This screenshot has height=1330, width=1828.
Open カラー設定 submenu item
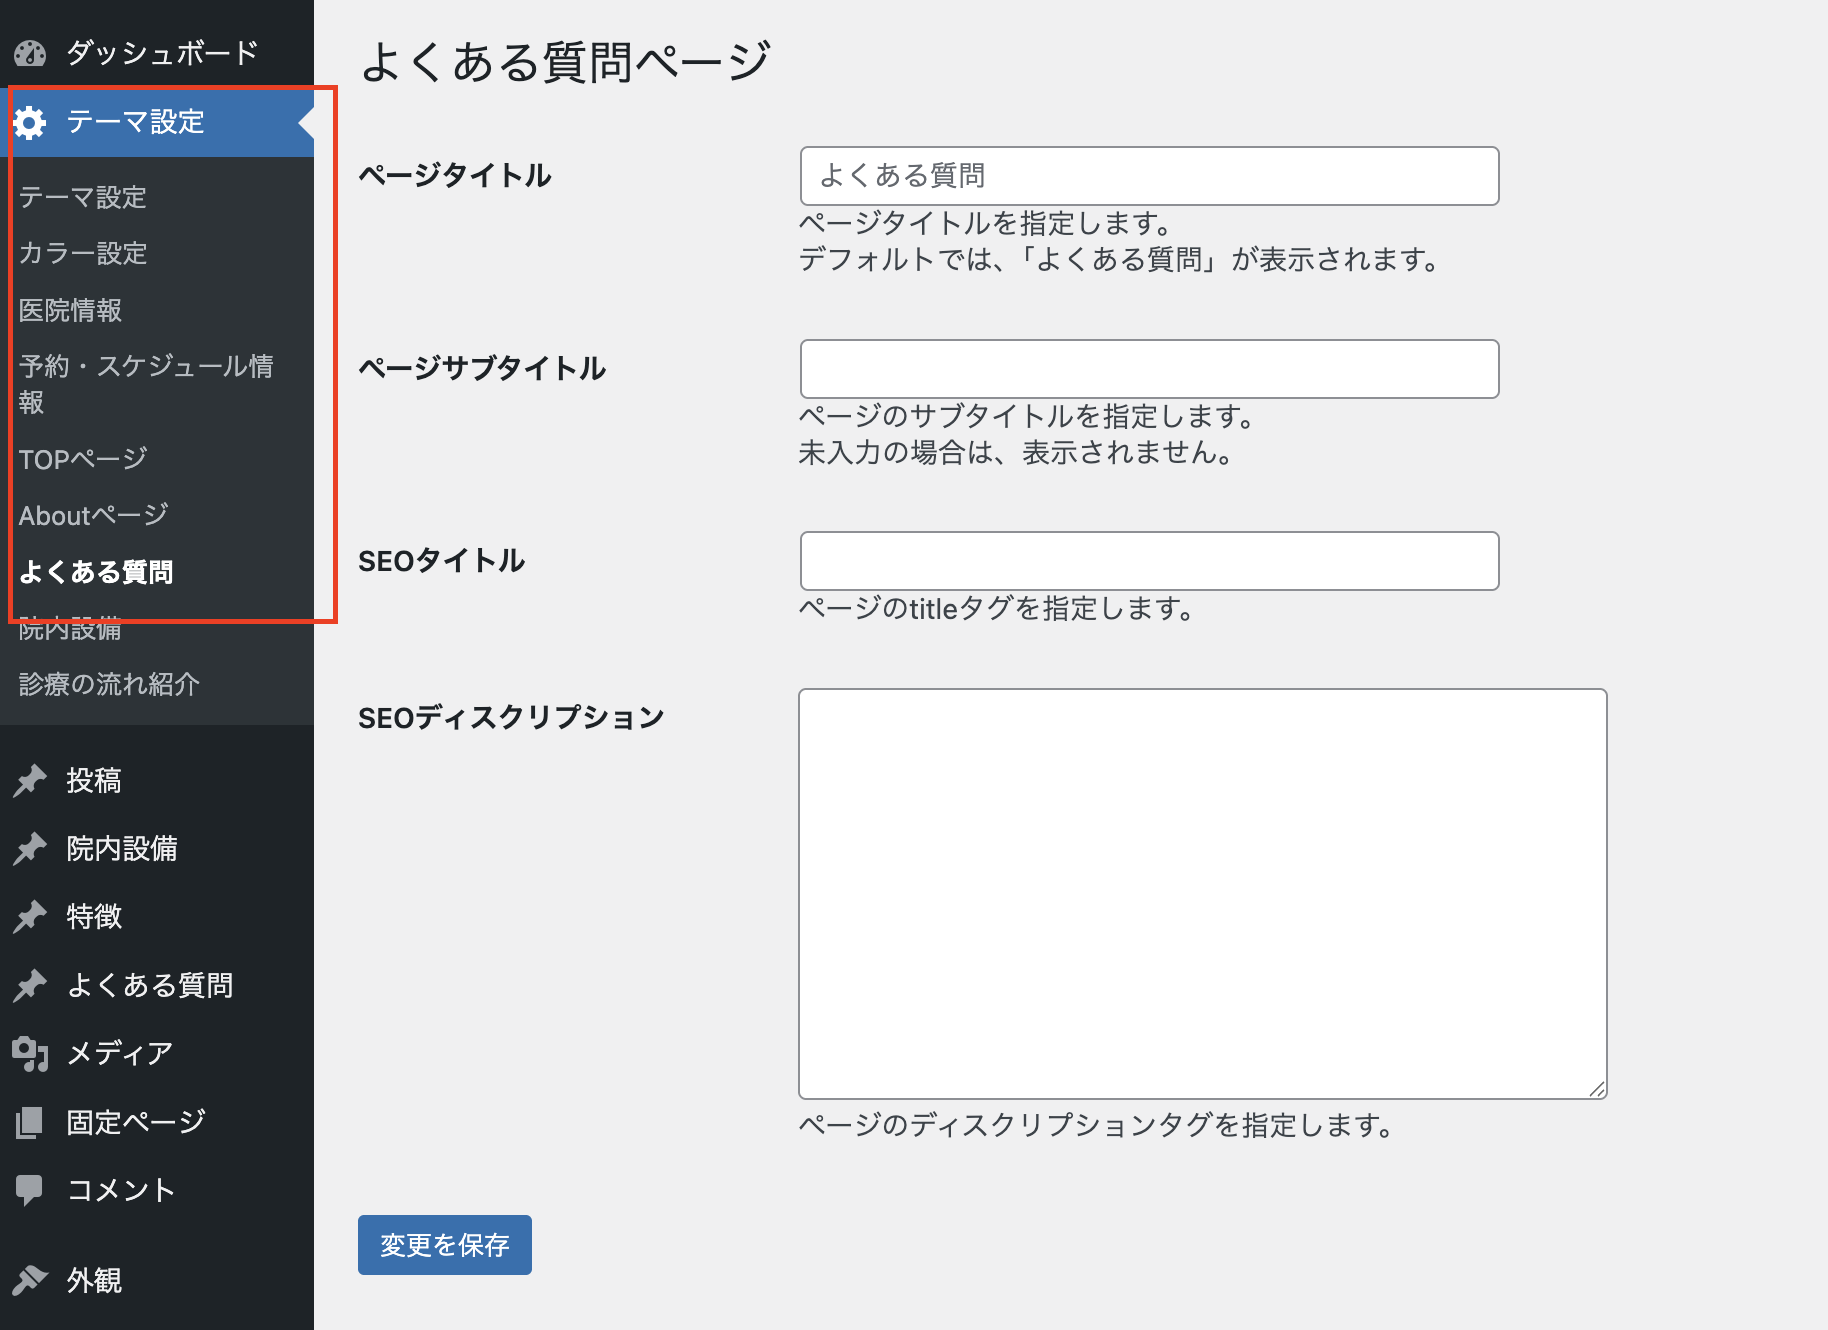83,254
